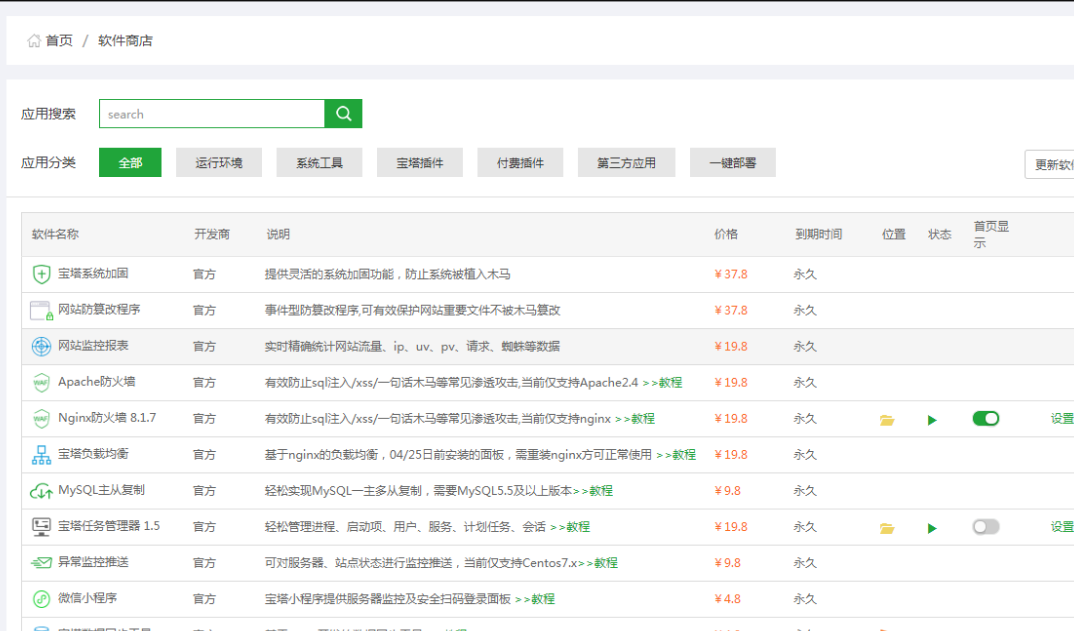Viewport: 1074px width, 631px height.
Task: Click the 网站防篡改程序 software name
Action: (x=99, y=310)
